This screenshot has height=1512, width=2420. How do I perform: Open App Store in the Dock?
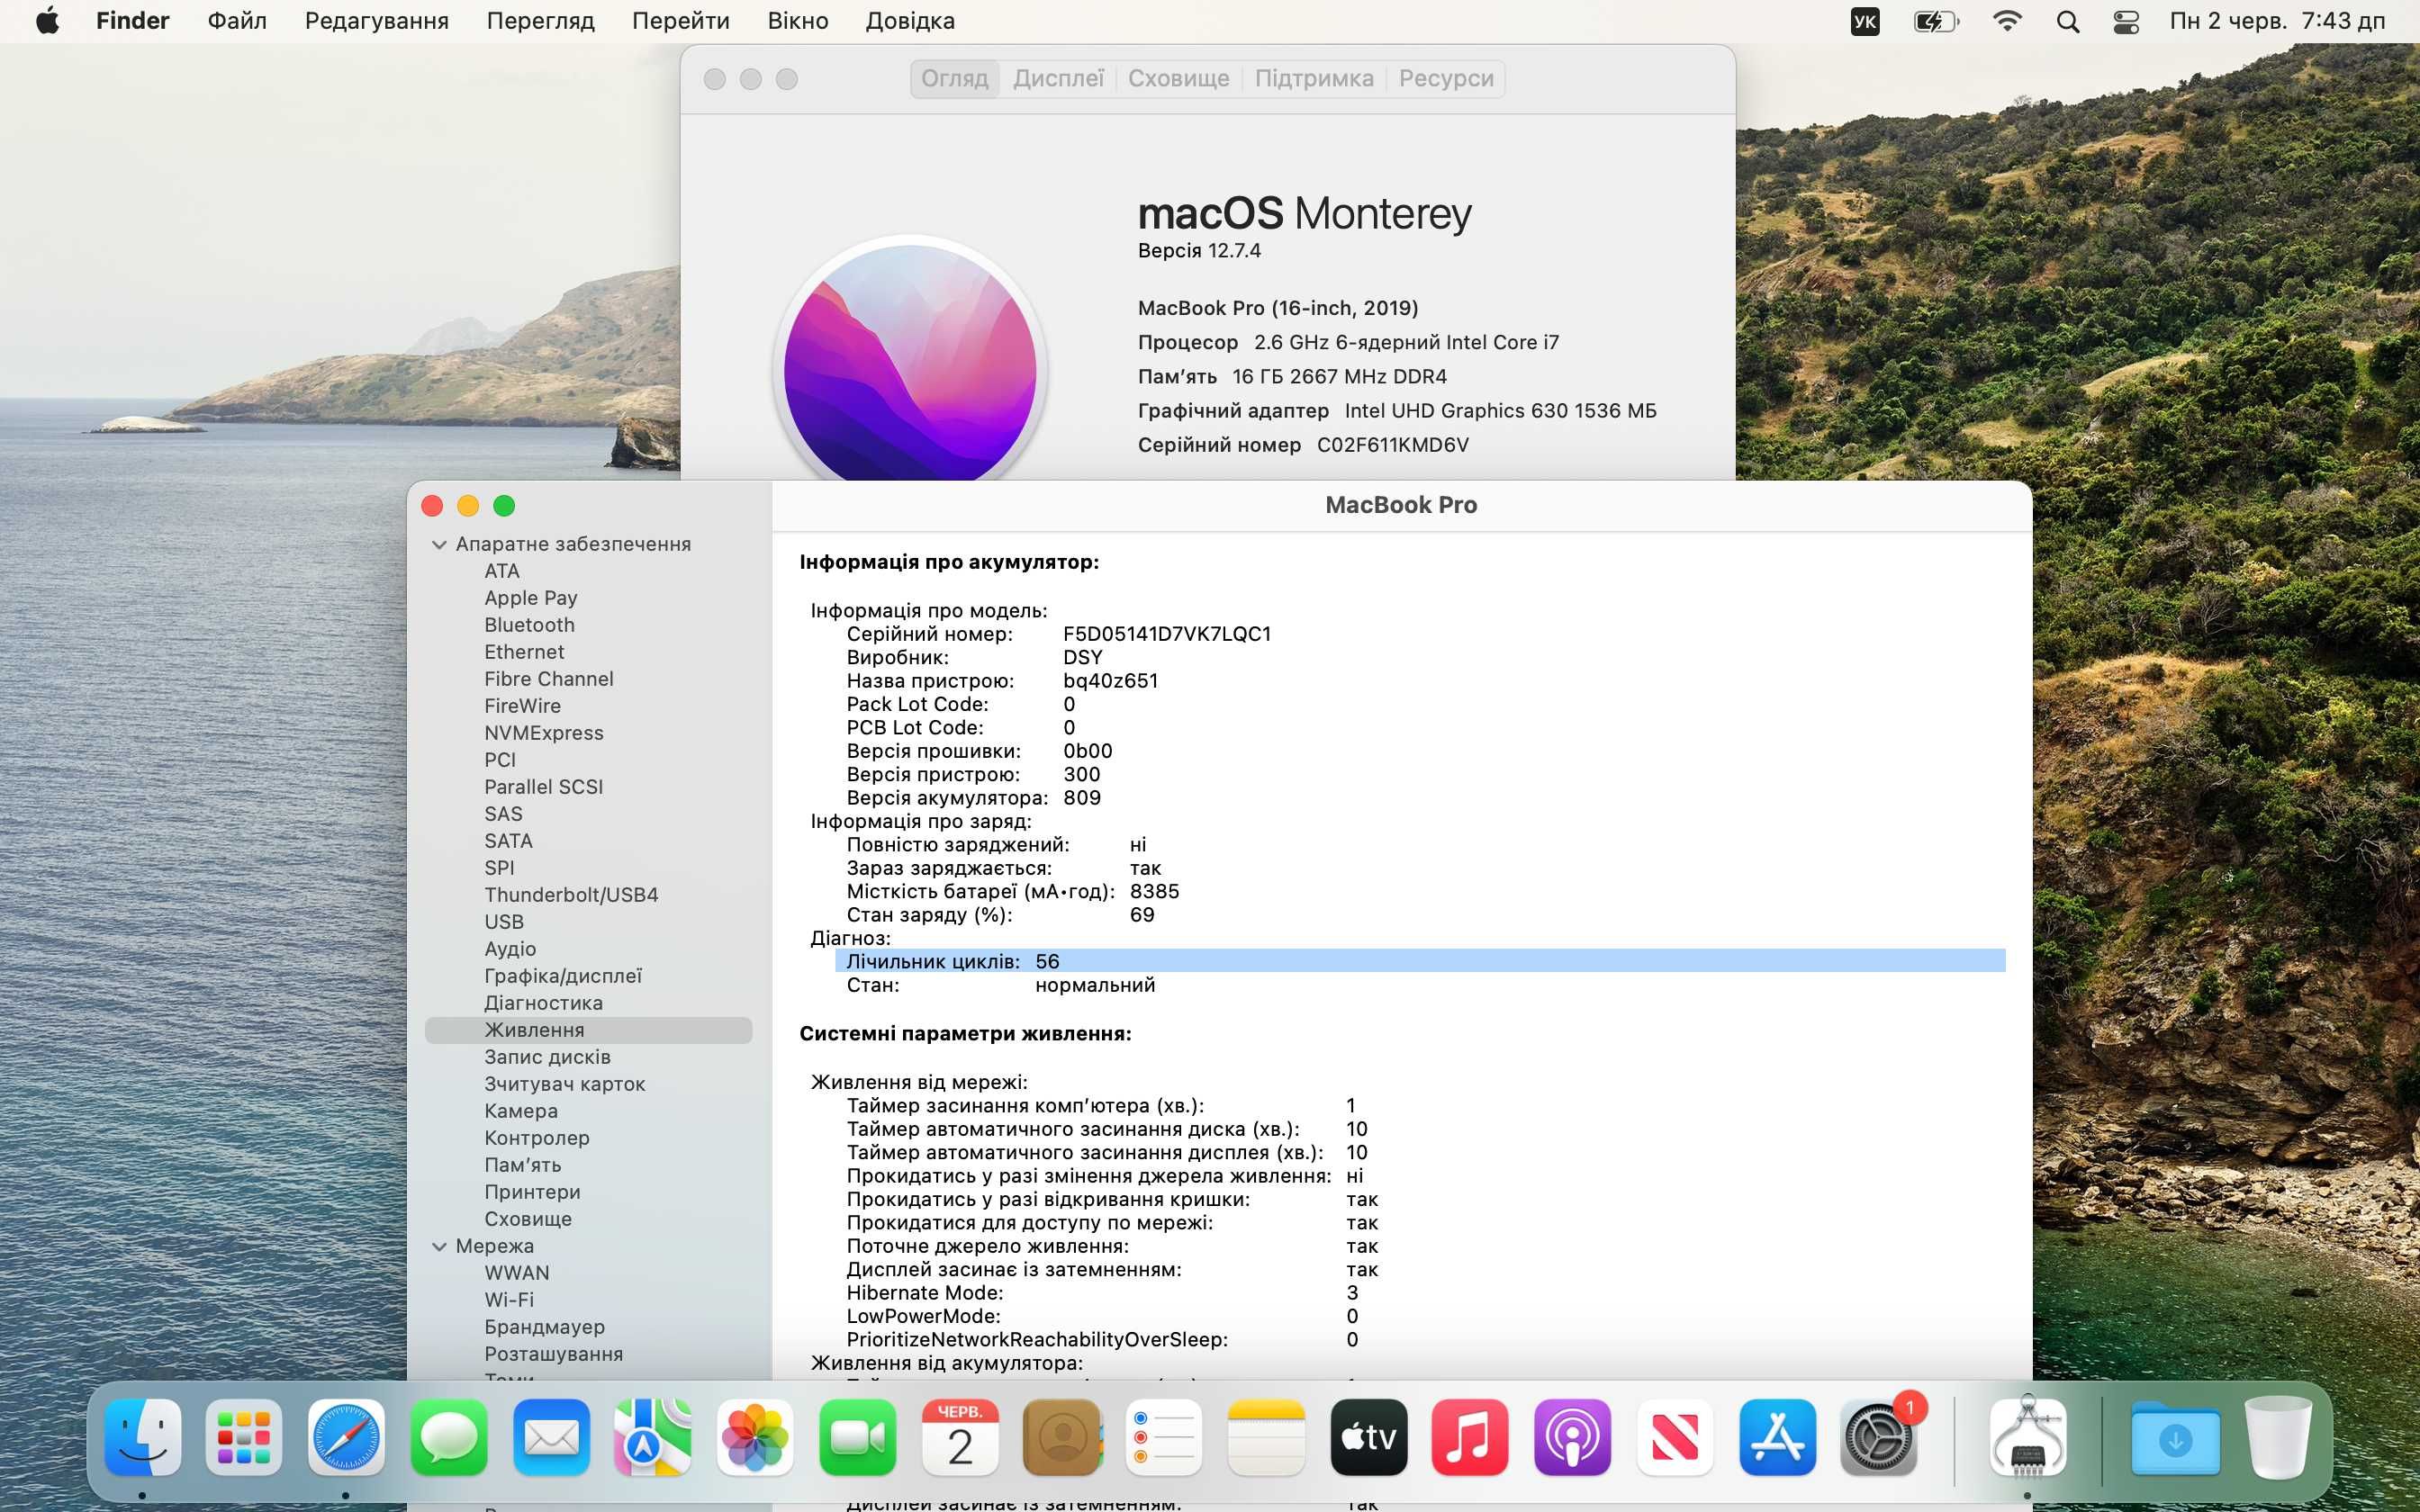pos(1777,1438)
